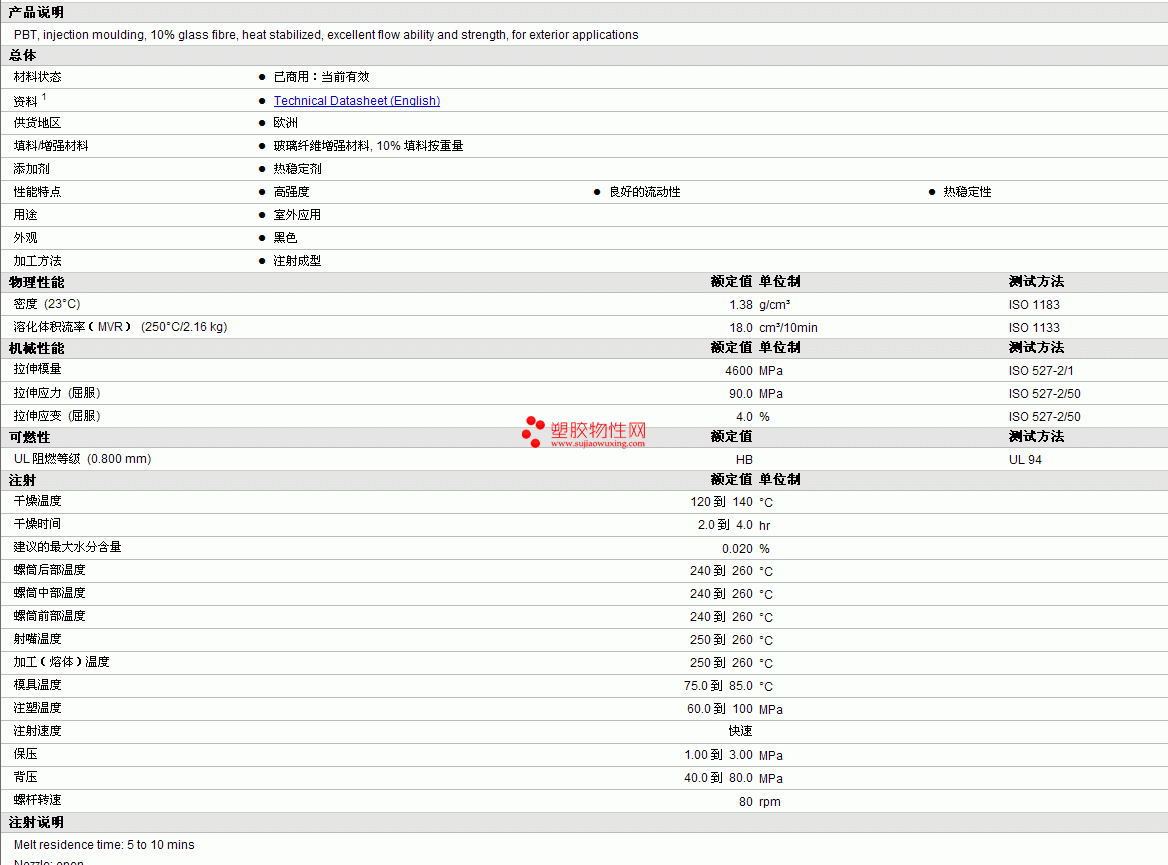Viewport: 1168px width, 865px height.
Task: Click the 背压 value 40.0 到 80.0
Action: pos(718,779)
